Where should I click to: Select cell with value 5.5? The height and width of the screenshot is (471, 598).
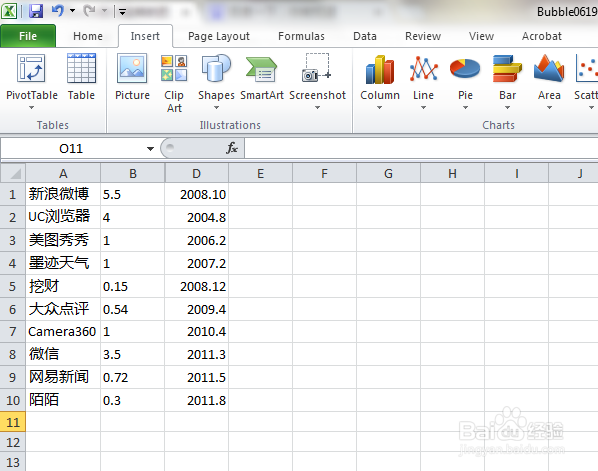(x=133, y=195)
